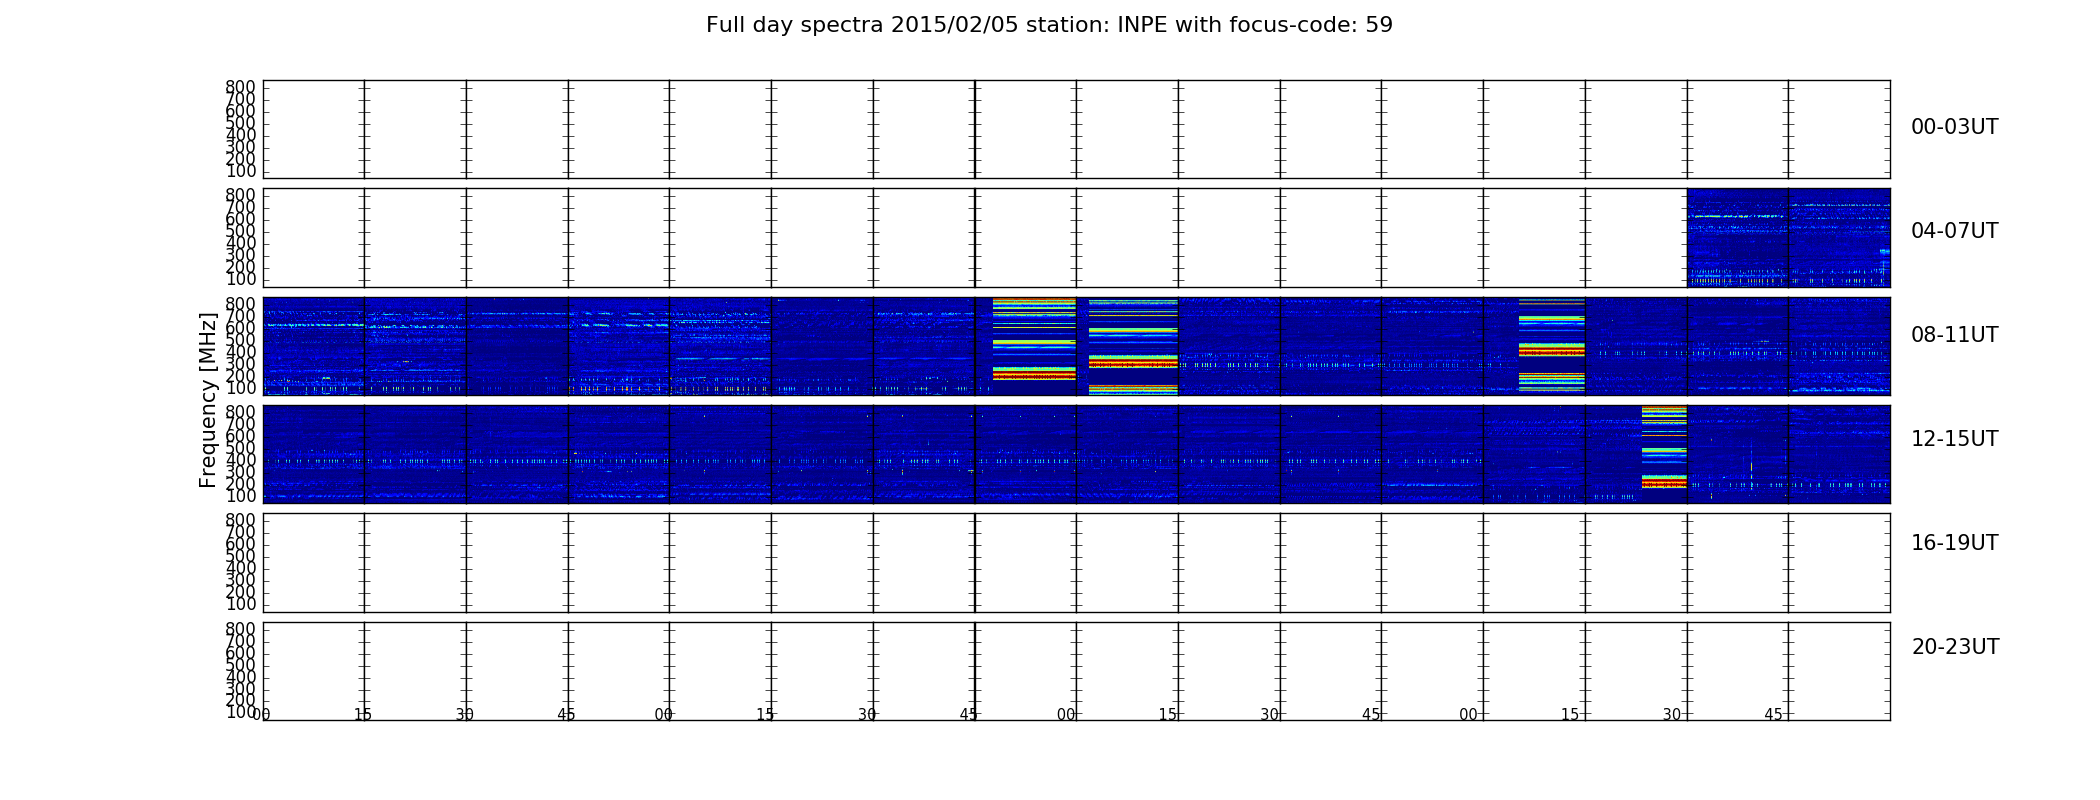Click the '400' tick label of the 12-15UT panel

[240, 460]
